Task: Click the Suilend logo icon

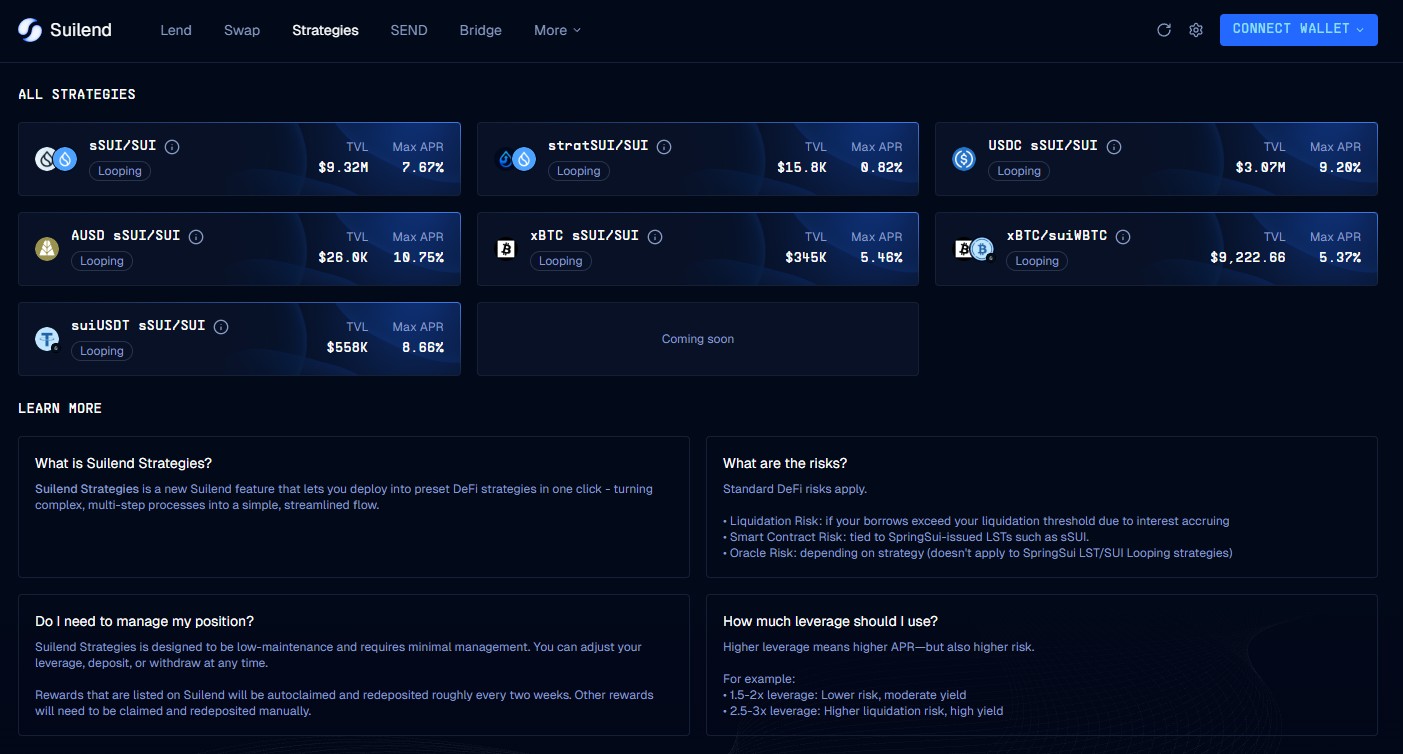Action: click(x=30, y=30)
